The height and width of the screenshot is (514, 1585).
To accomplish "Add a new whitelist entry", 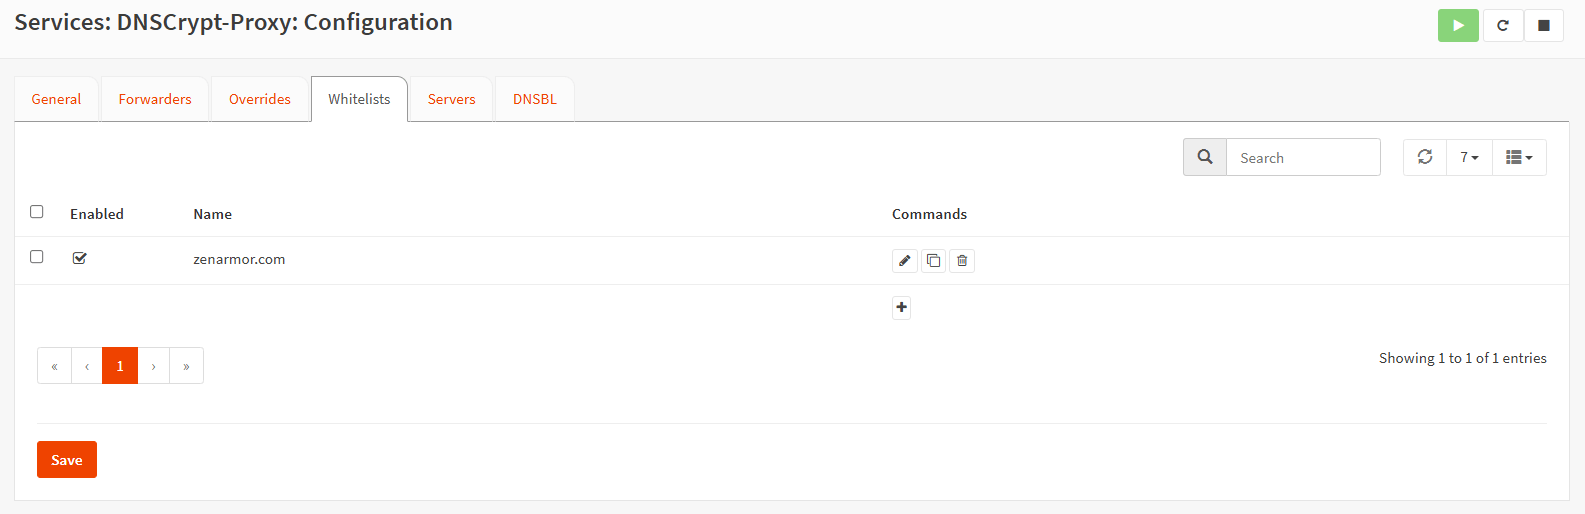I will click(901, 308).
